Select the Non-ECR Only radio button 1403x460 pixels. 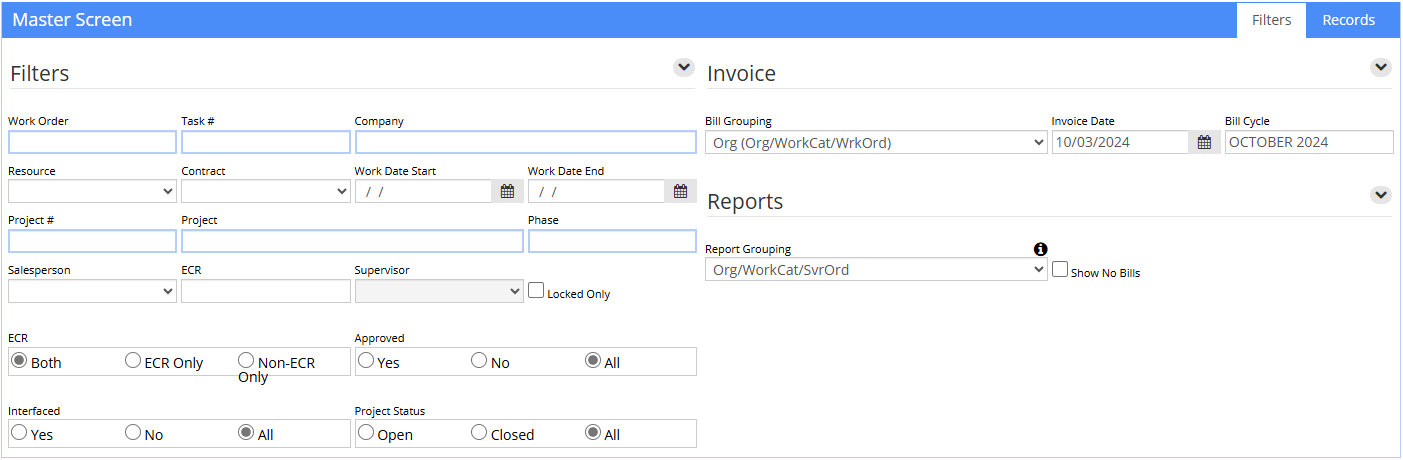[x=246, y=360]
